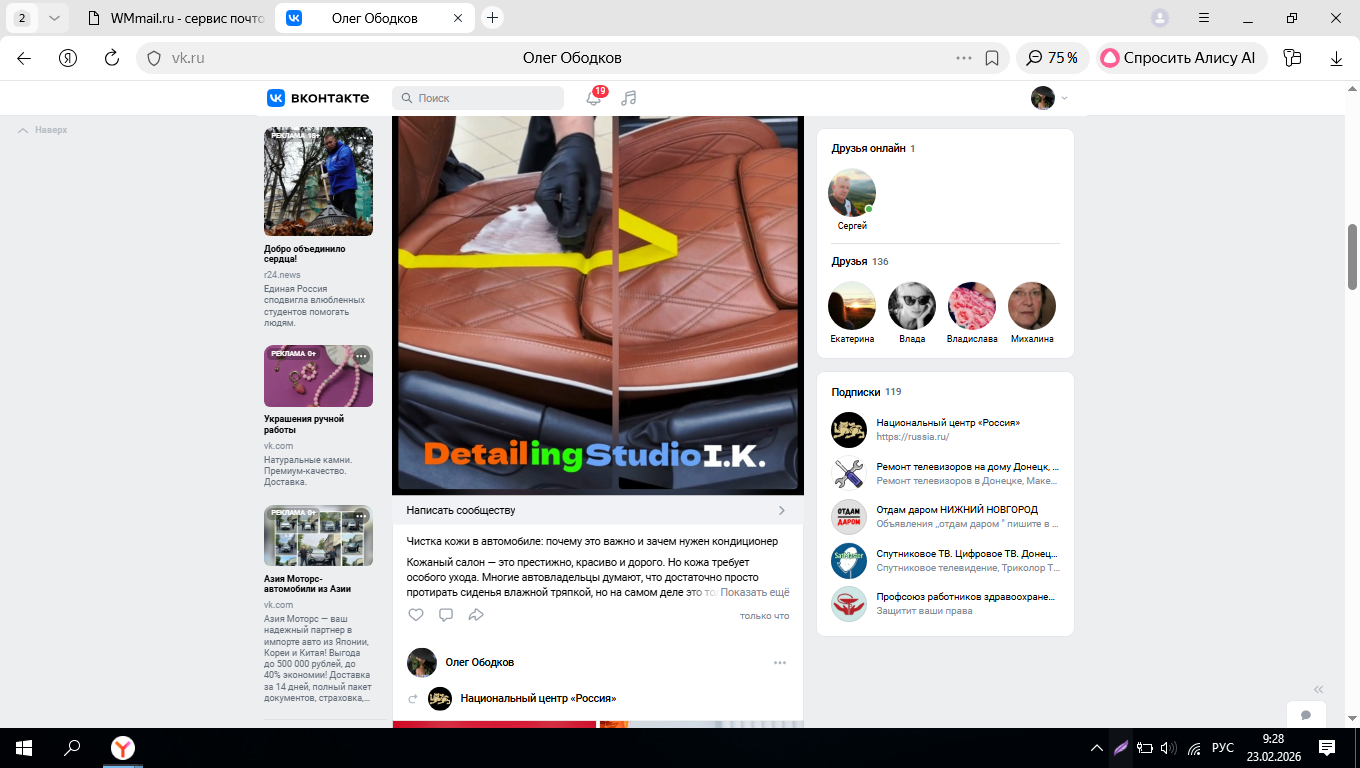This screenshot has width=1360, height=768.
Task: Expand the VK profile menu chevron
Action: pyautogui.click(x=1064, y=98)
